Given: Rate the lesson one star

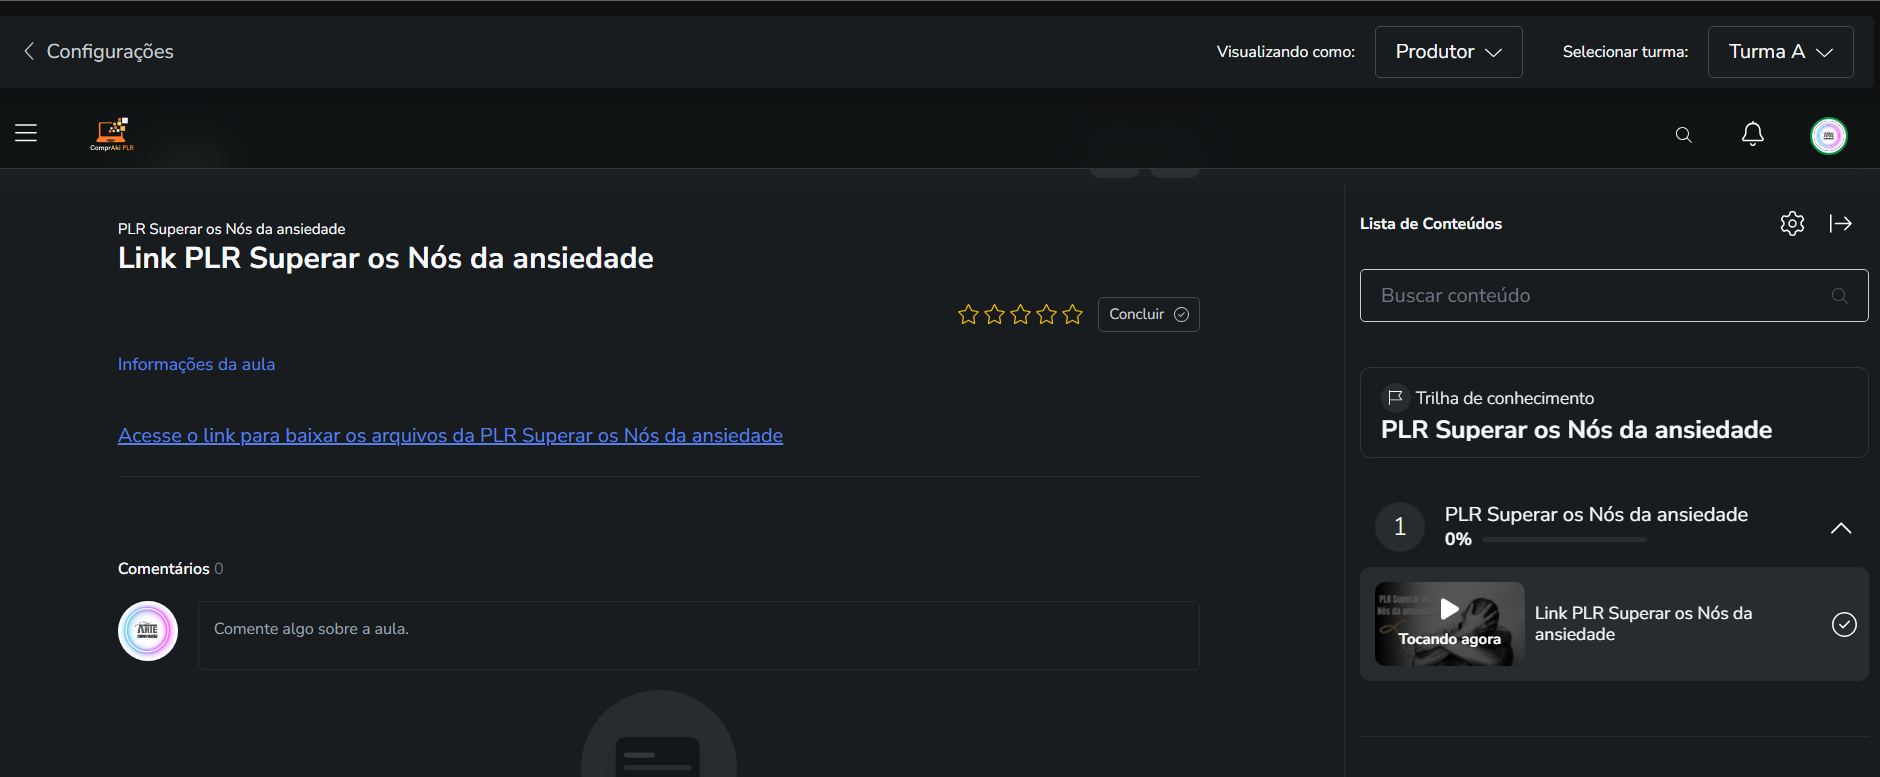Looking at the screenshot, I should click(x=968, y=315).
